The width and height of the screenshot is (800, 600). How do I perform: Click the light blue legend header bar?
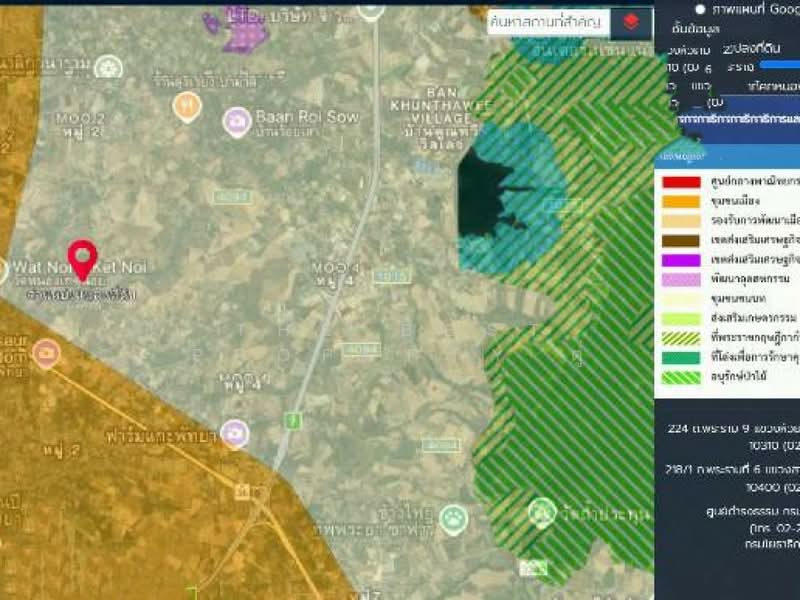click(727, 157)
